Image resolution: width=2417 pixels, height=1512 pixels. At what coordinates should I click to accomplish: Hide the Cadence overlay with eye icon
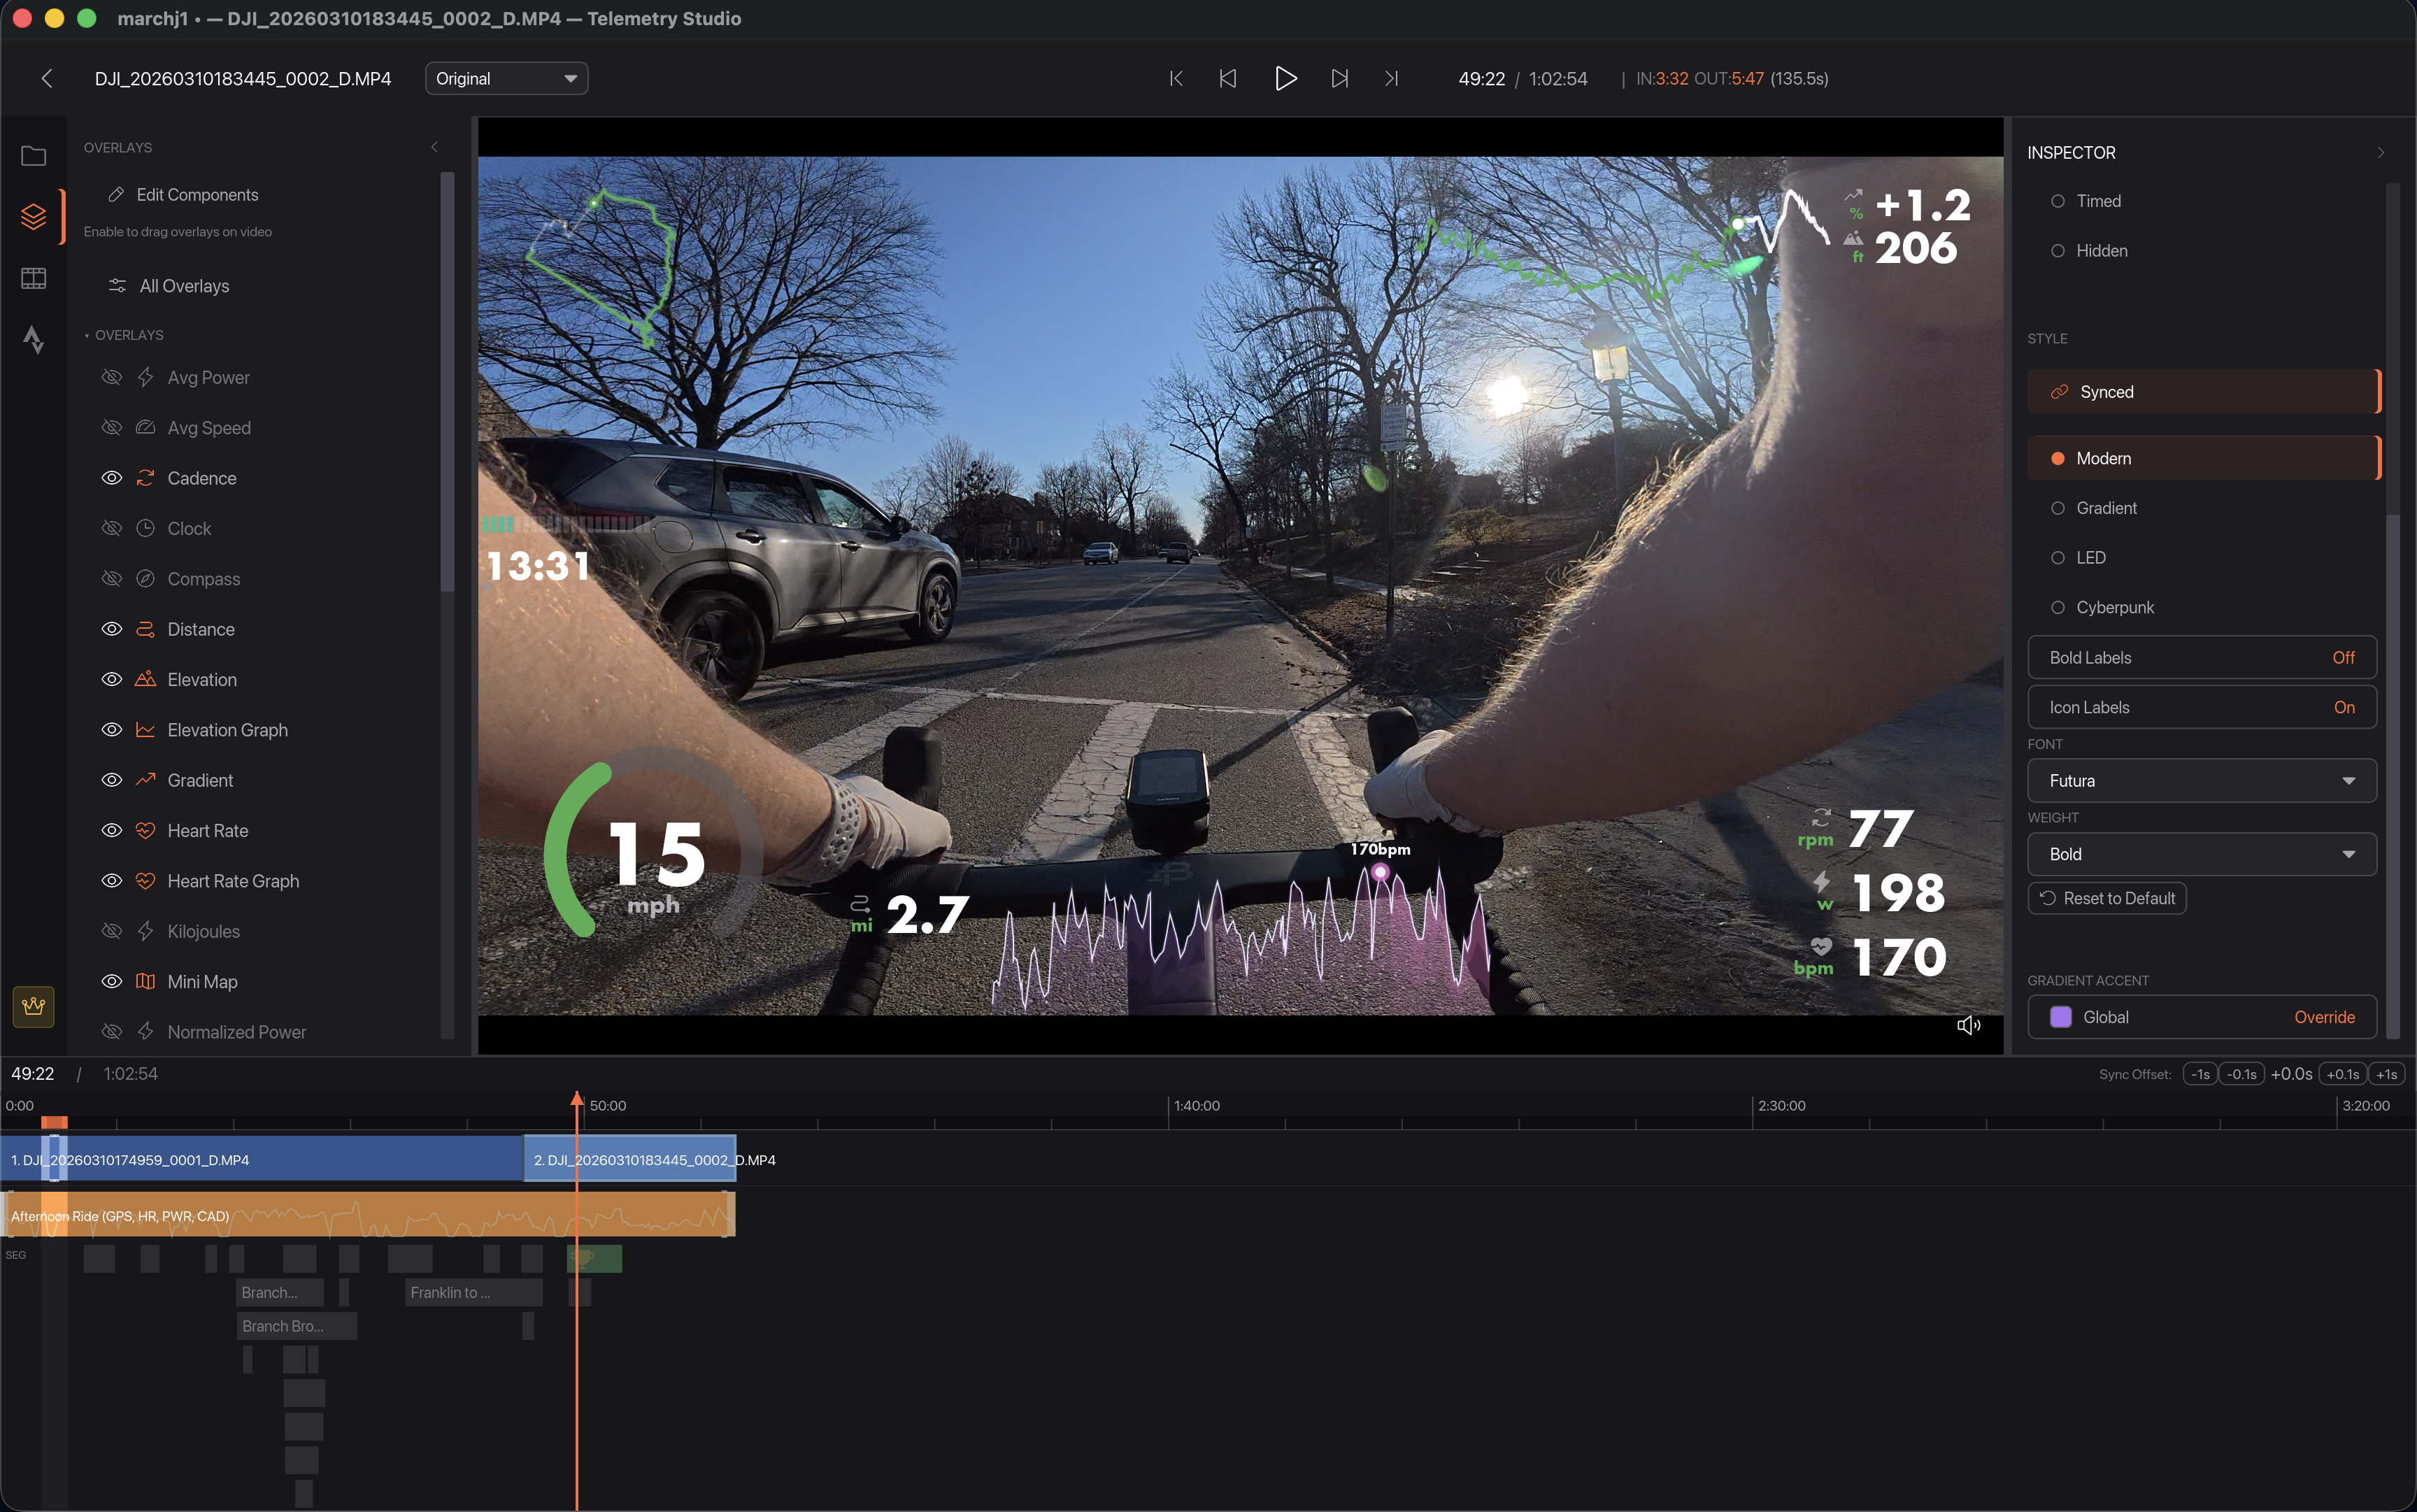point(112,478)
